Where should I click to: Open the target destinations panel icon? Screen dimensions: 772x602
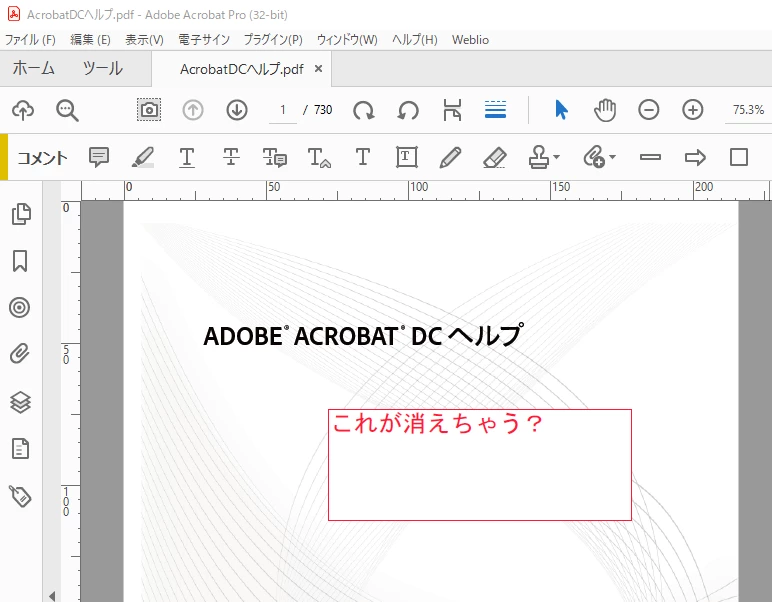(x=20, y=308)
